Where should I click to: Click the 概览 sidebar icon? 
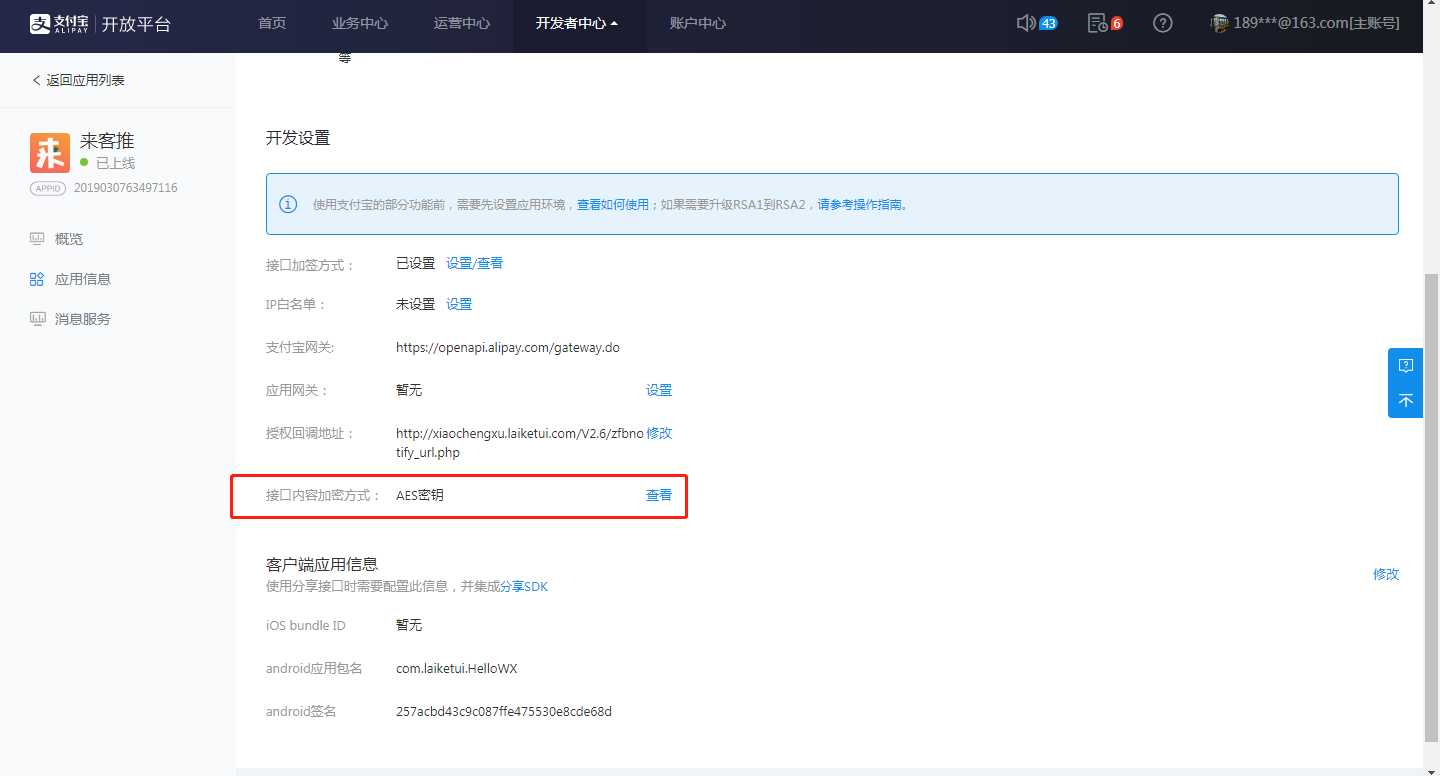click(x=37, y=239)
